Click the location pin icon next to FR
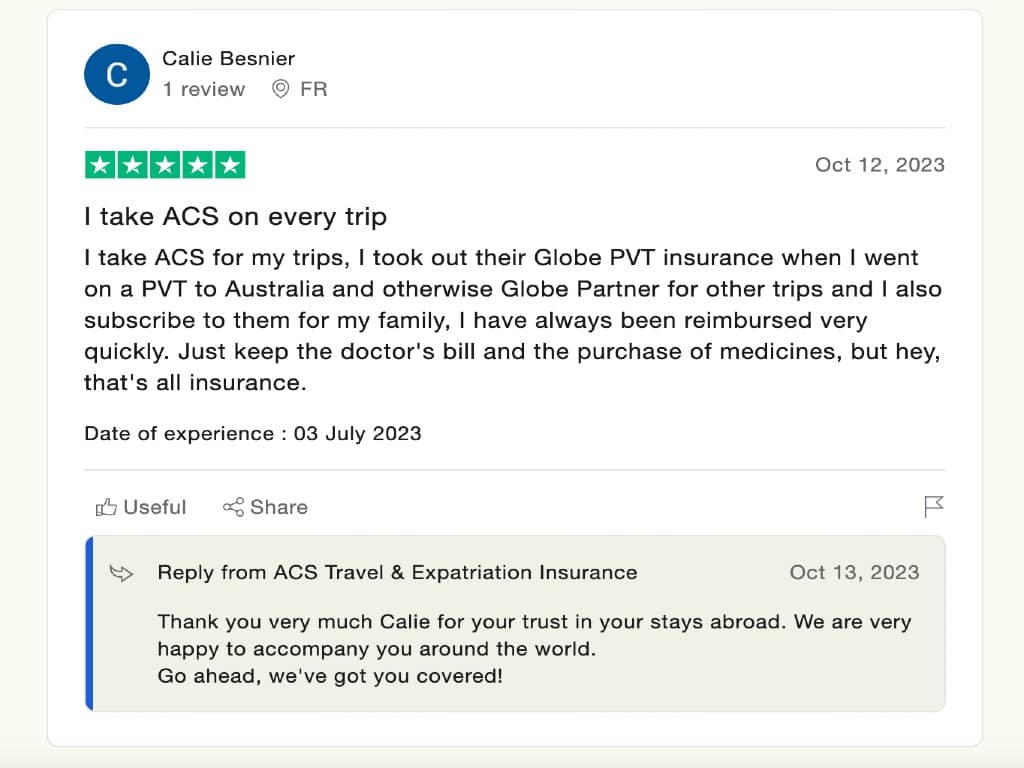 click(280, 89)
